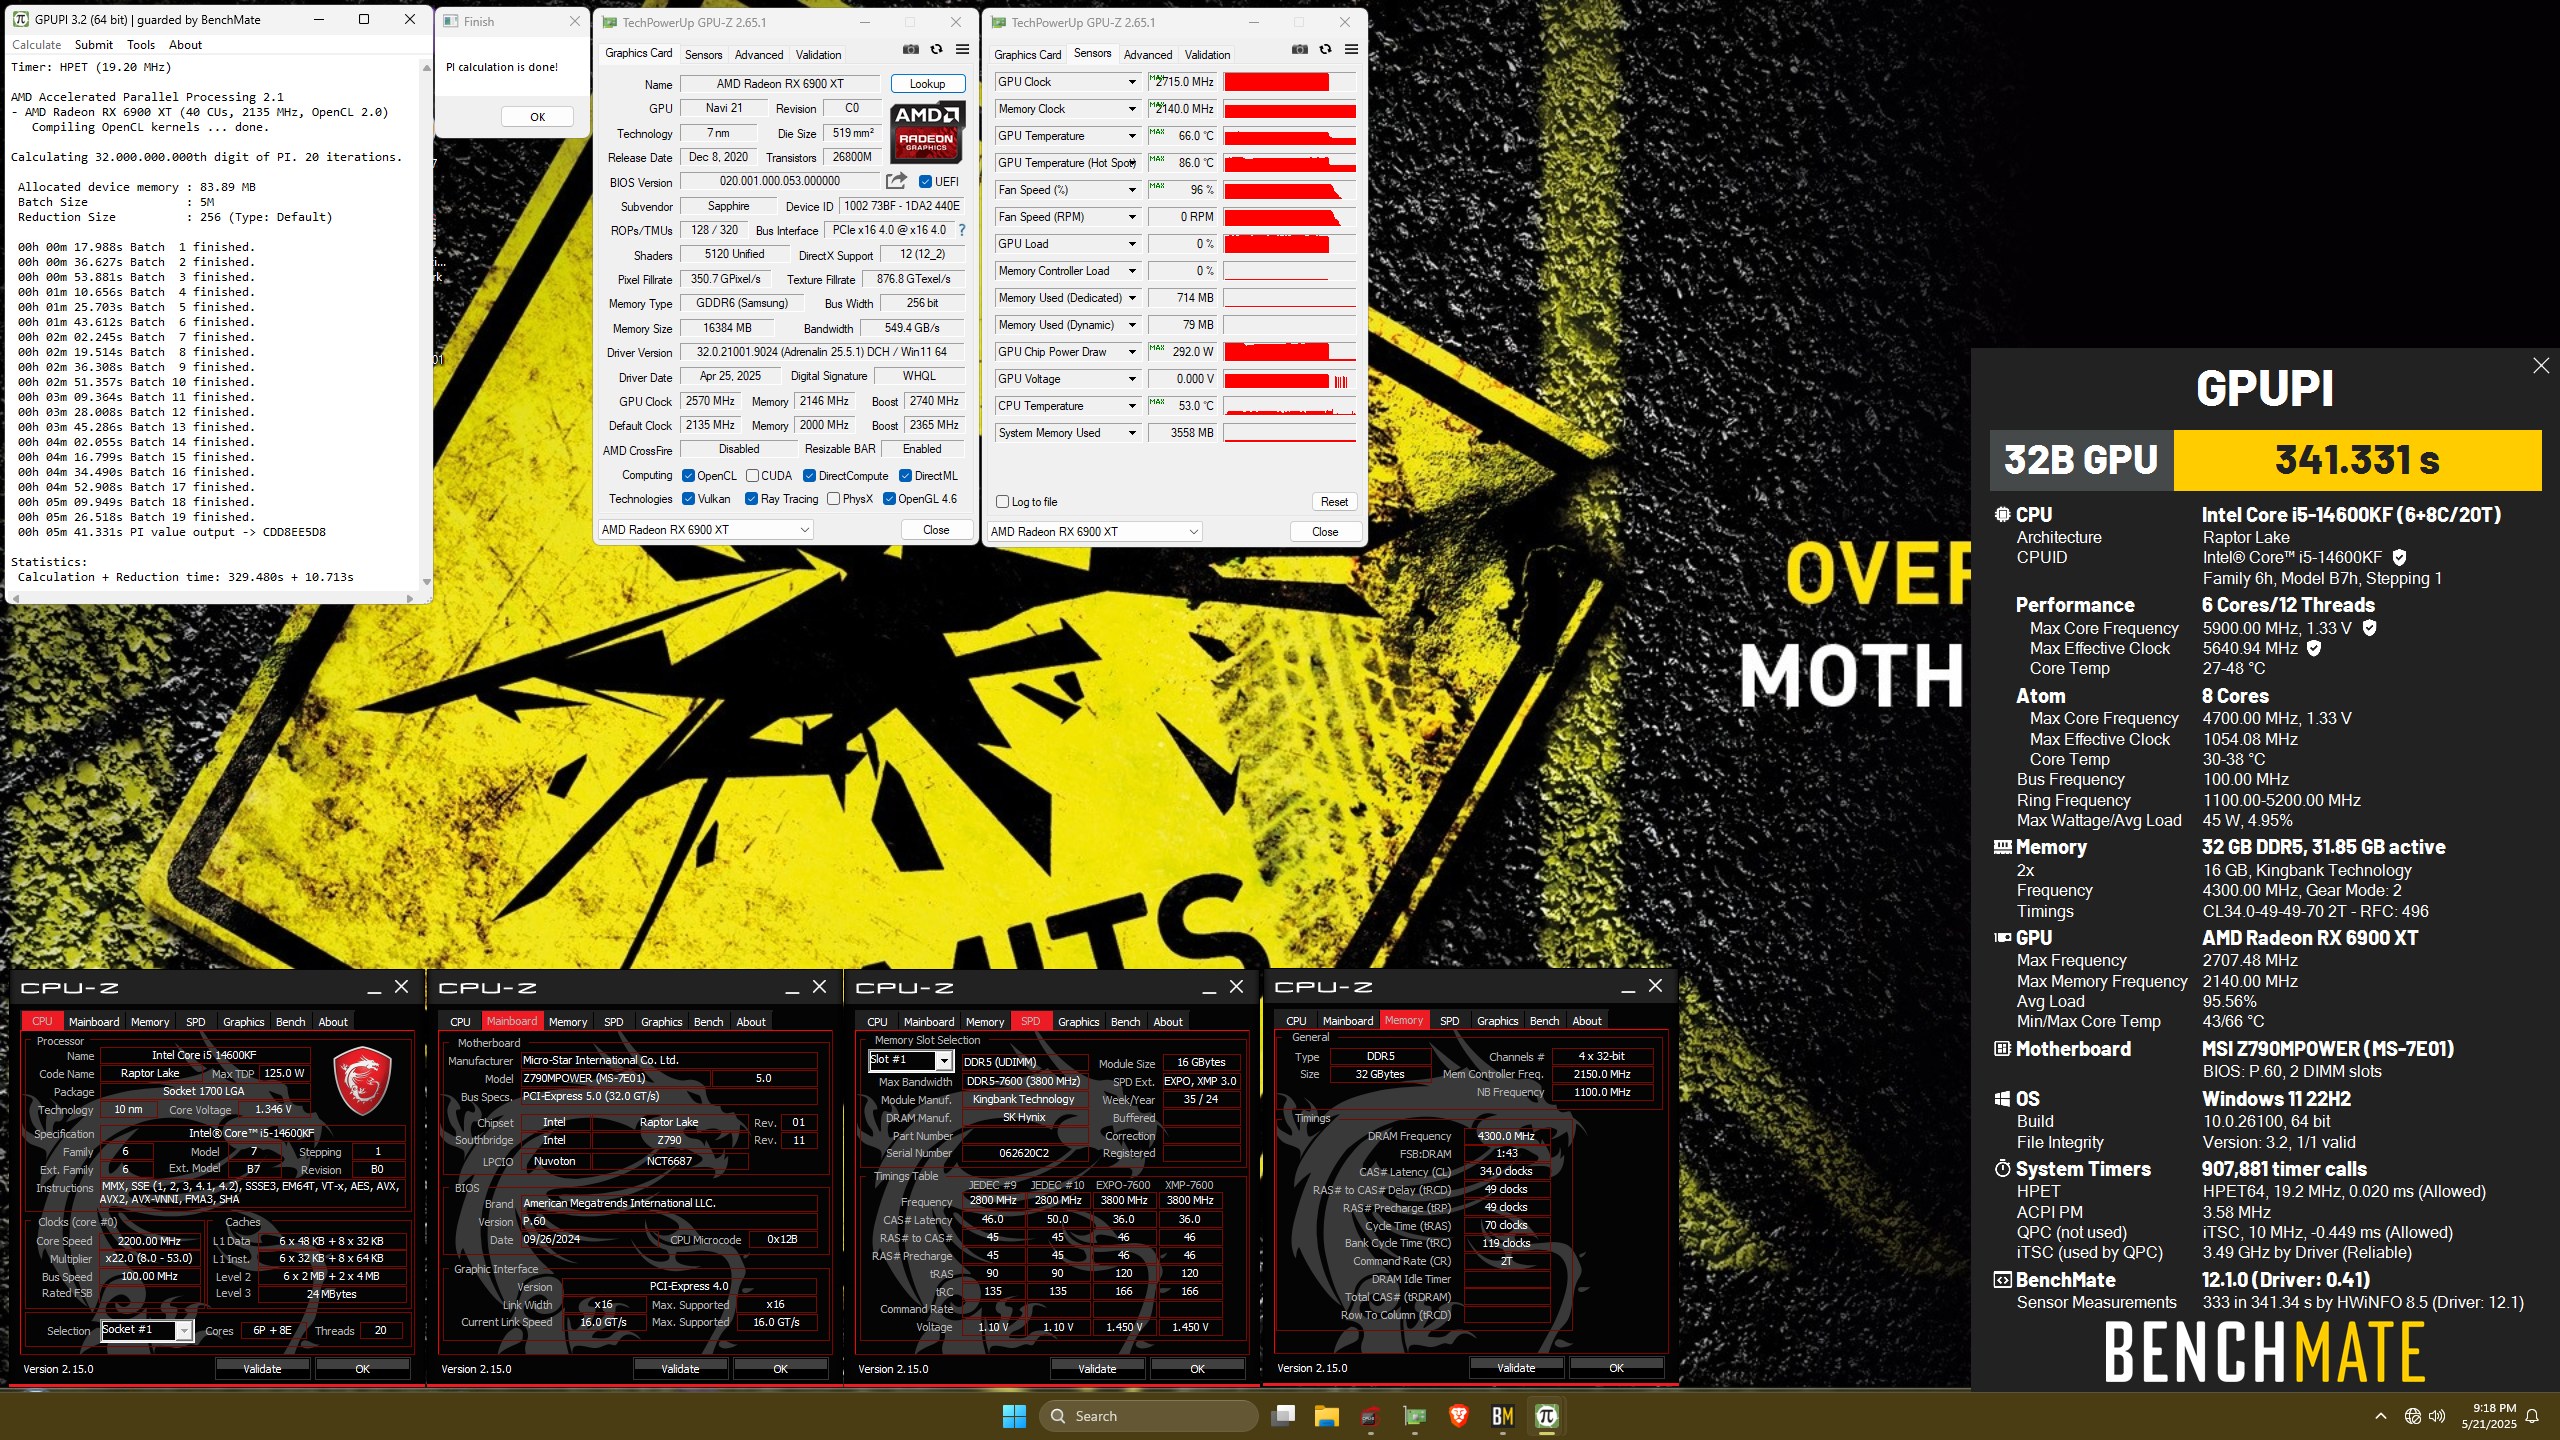The image size is (2560, 1440).
Task: Open the notification bell in the taskbar
Action: [2532, 1416]
